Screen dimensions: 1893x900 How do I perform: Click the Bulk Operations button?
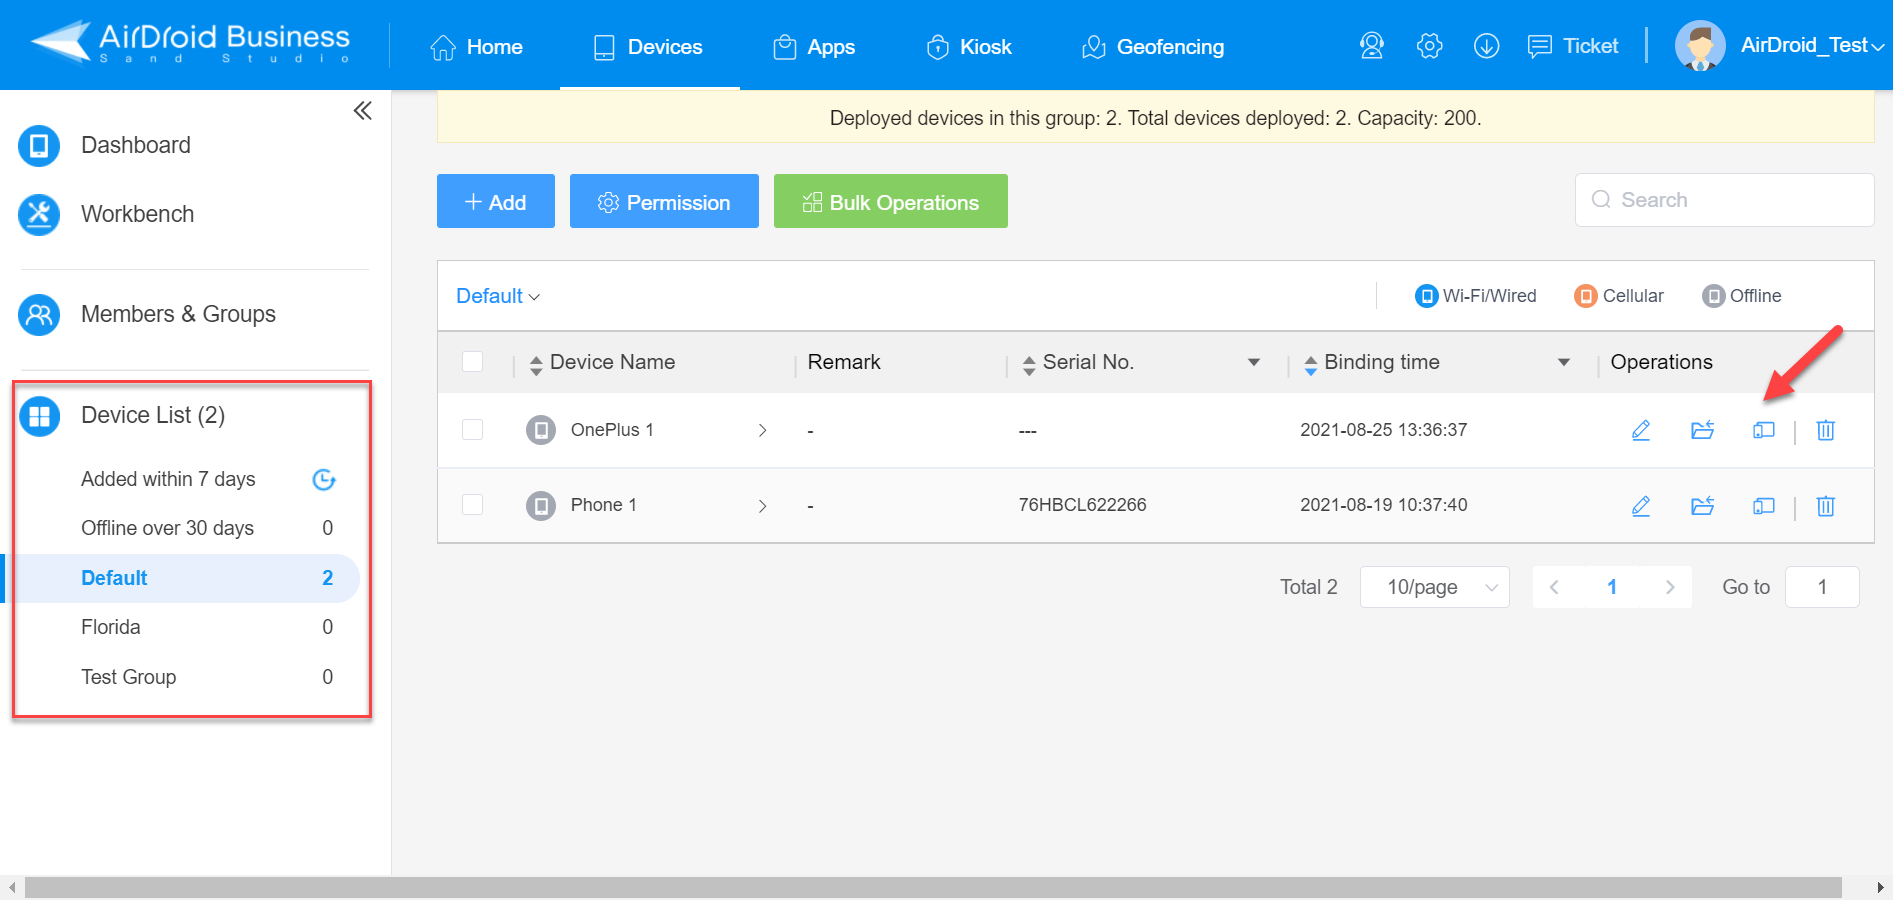(x=890, y=202)
